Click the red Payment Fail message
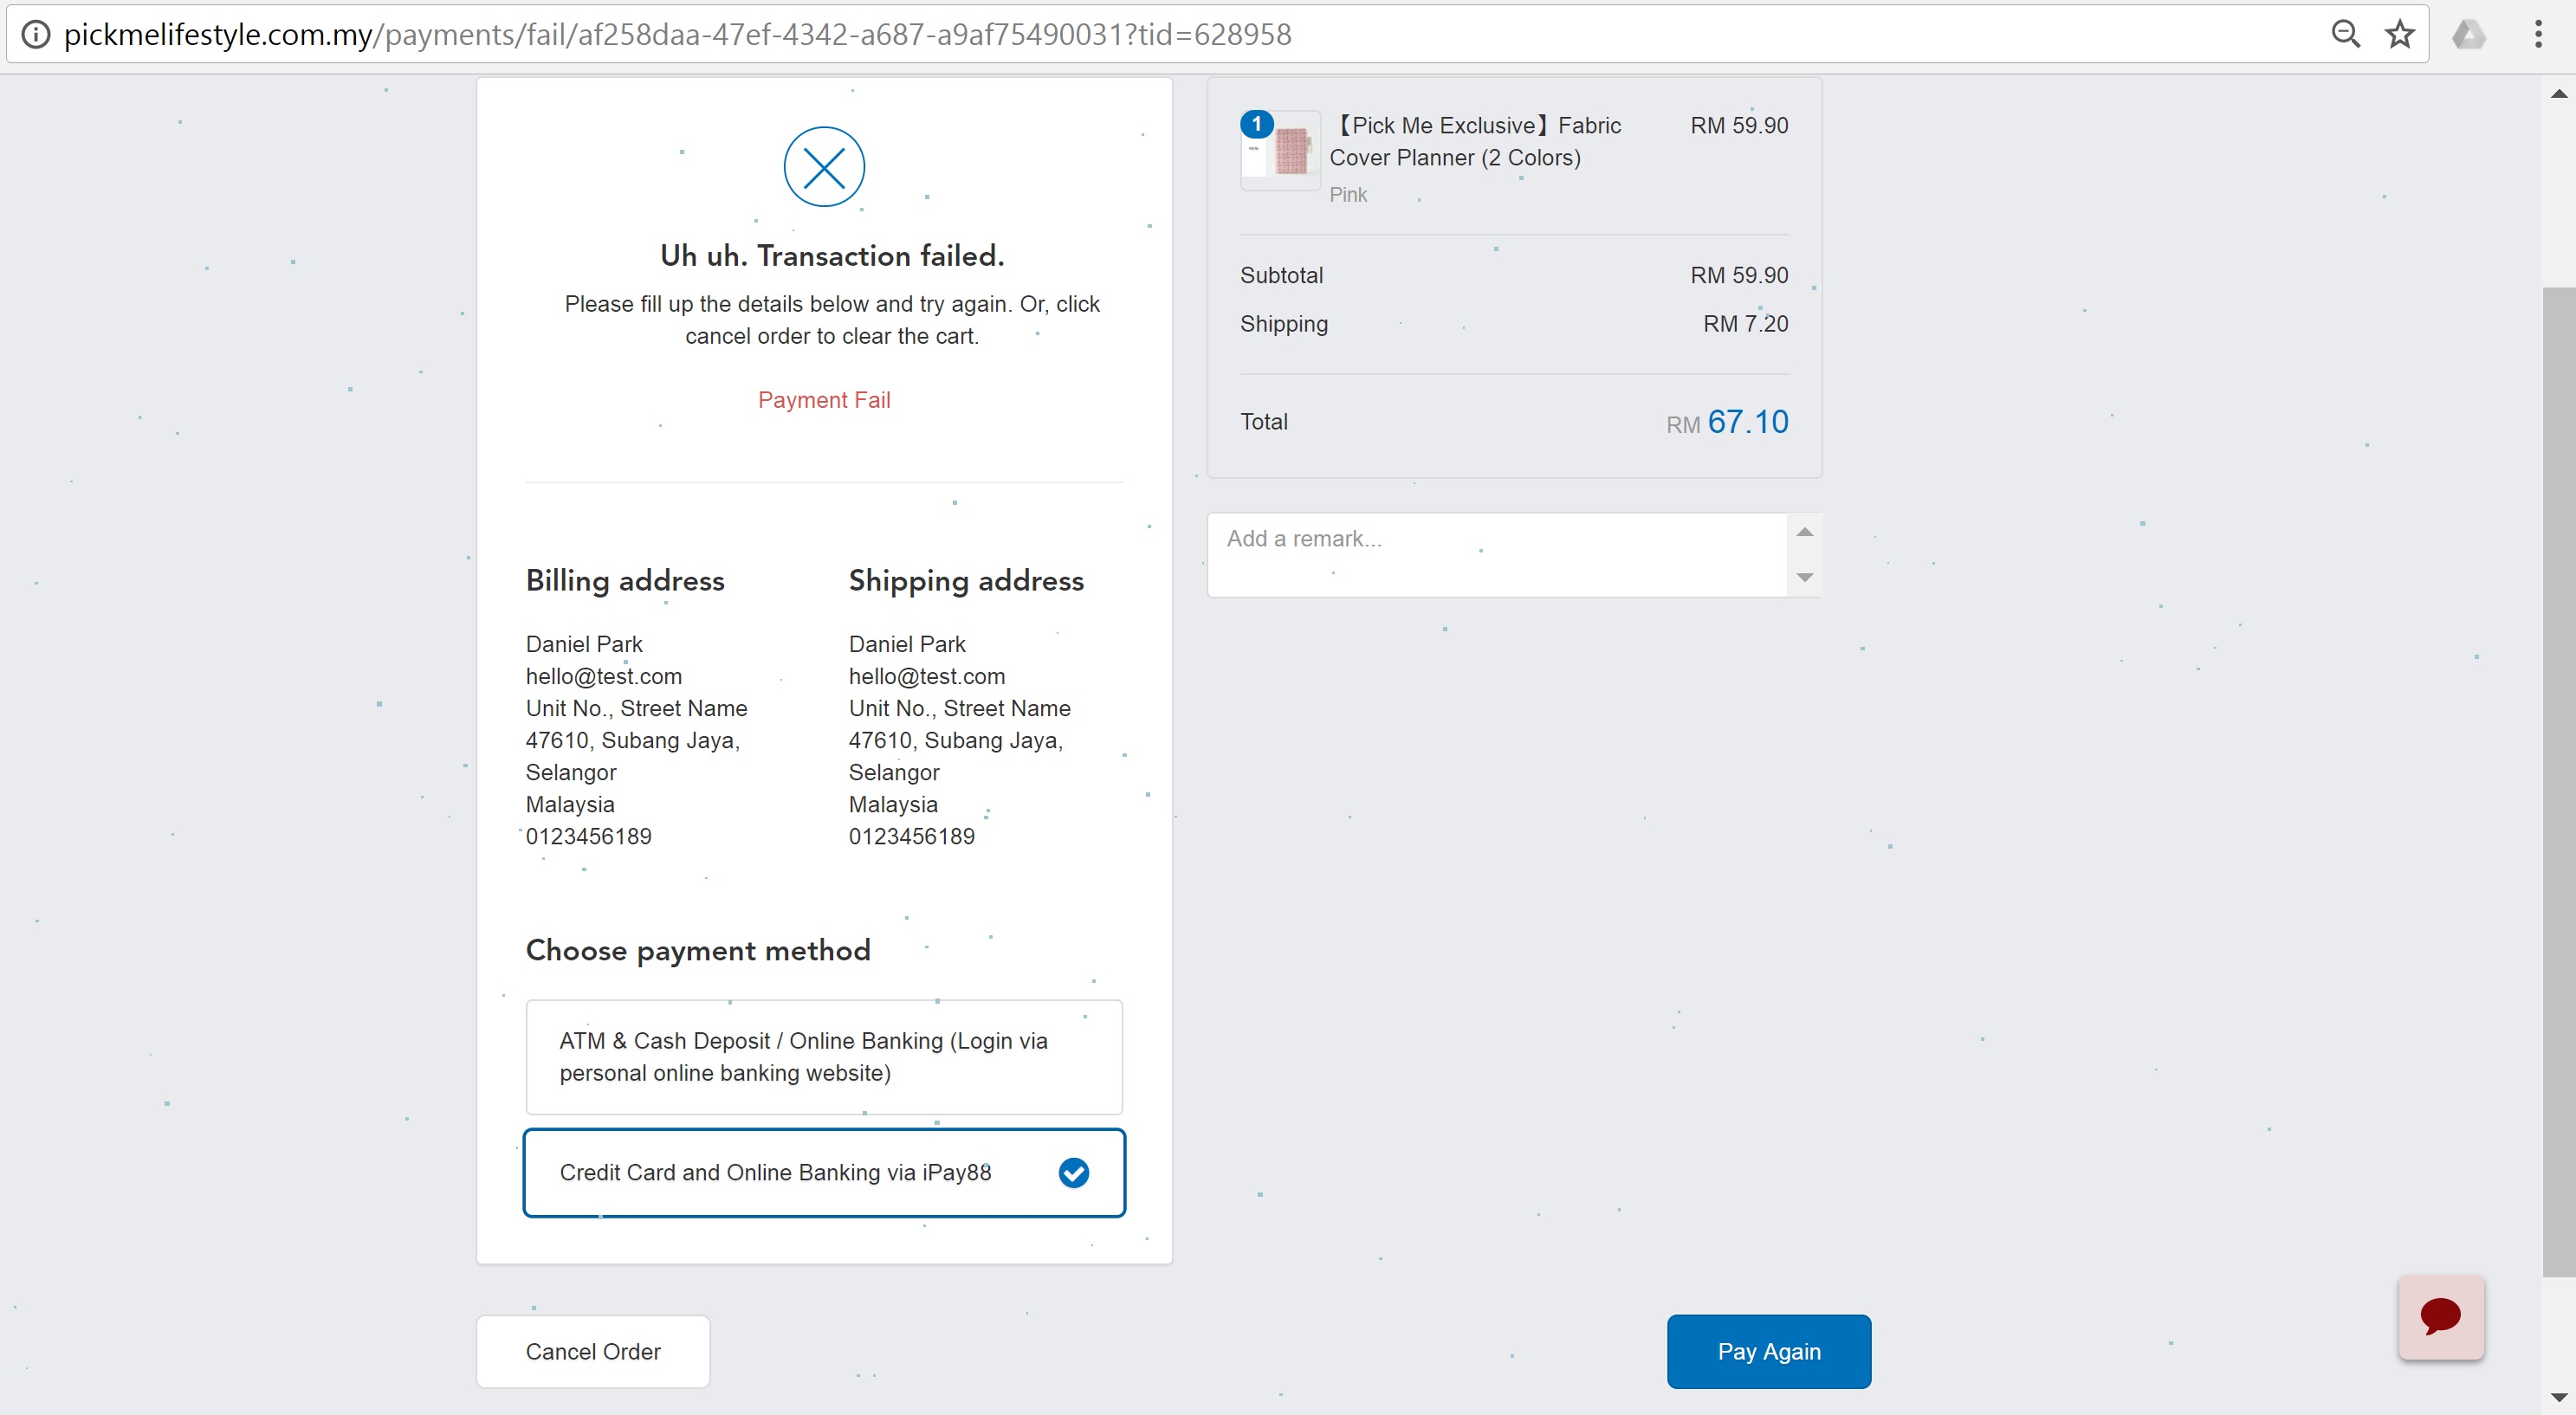The image size is (2576, 1415). tap(824, 400)
